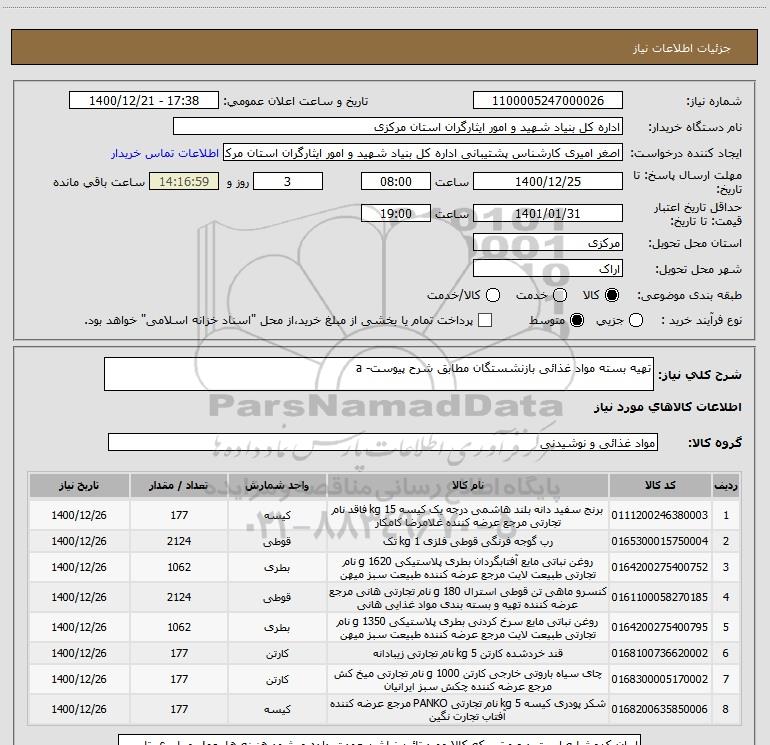Click the روغن سرخ کردنی 1350 g item name
The height and width of the screenshot is (745, 770).
point(468,628)
